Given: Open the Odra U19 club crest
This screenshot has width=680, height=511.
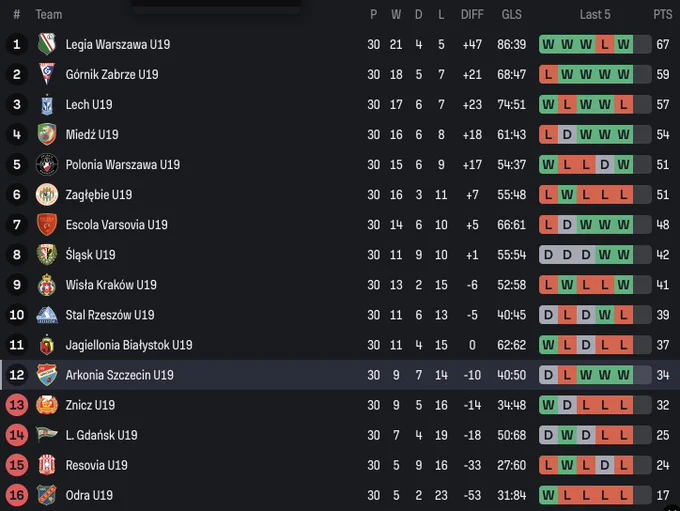Looking at the screenshot, I should [47, 495].
